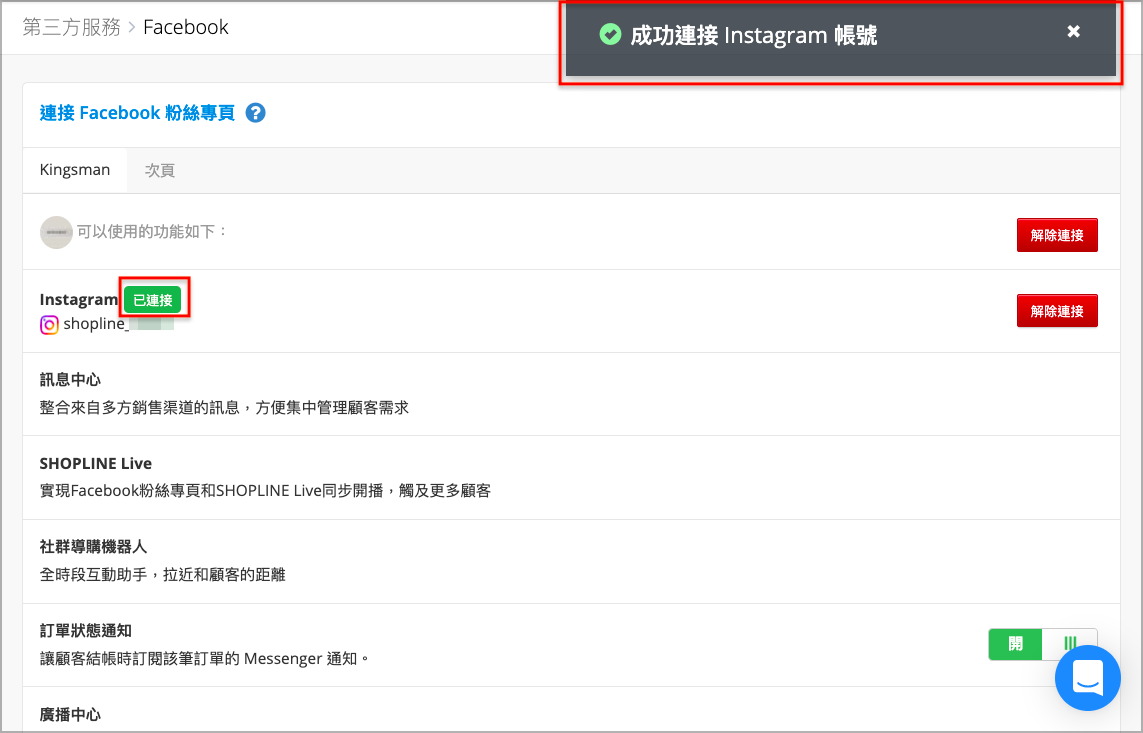Image resolution: width=1143 pixels, height=733 pixels.
Task: Click the shopline_ Instagram account name
Action: click(95, 324)
